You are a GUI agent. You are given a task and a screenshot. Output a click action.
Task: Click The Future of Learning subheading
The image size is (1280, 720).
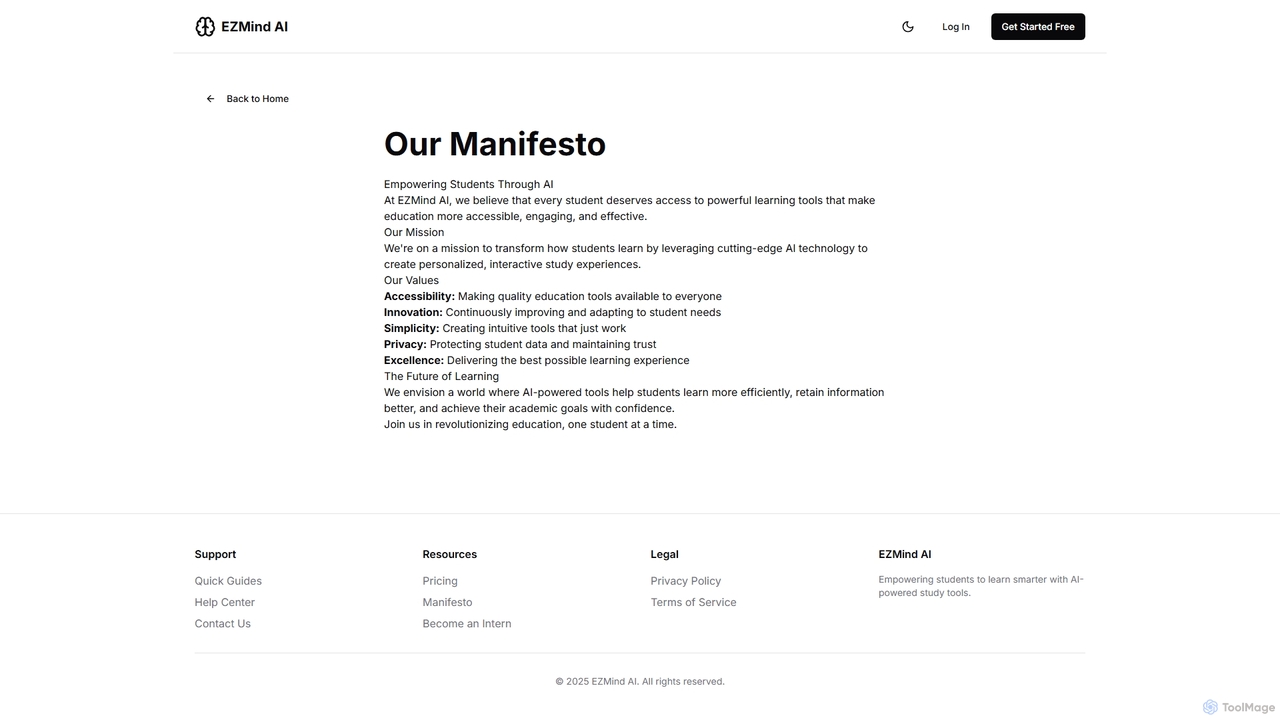pyautogui.click(x=441, y=377)
